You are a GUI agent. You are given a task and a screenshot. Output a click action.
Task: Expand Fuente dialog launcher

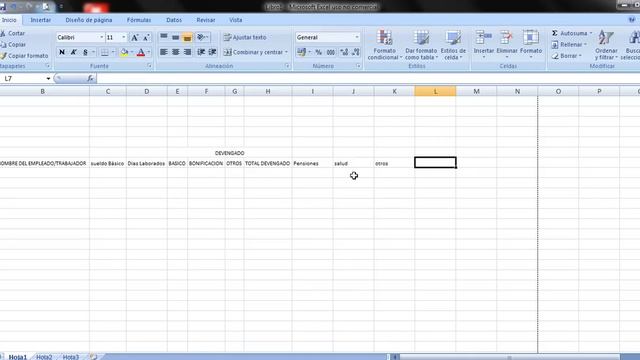pos(149,66)
